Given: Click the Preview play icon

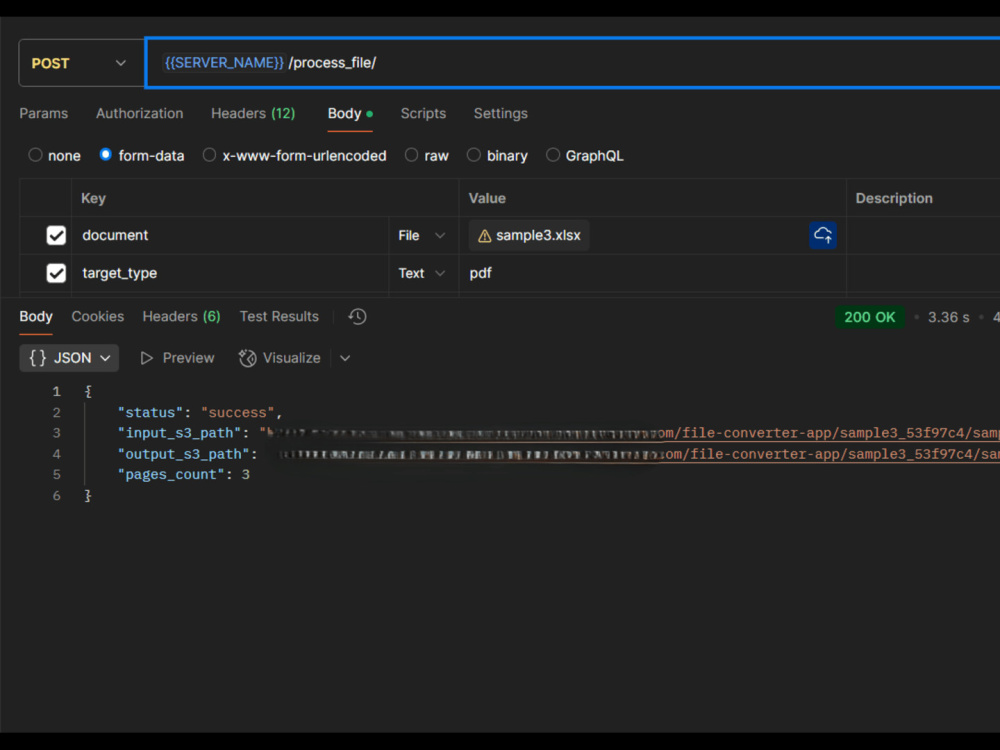Looking at the screenshot, I should 147,358.
